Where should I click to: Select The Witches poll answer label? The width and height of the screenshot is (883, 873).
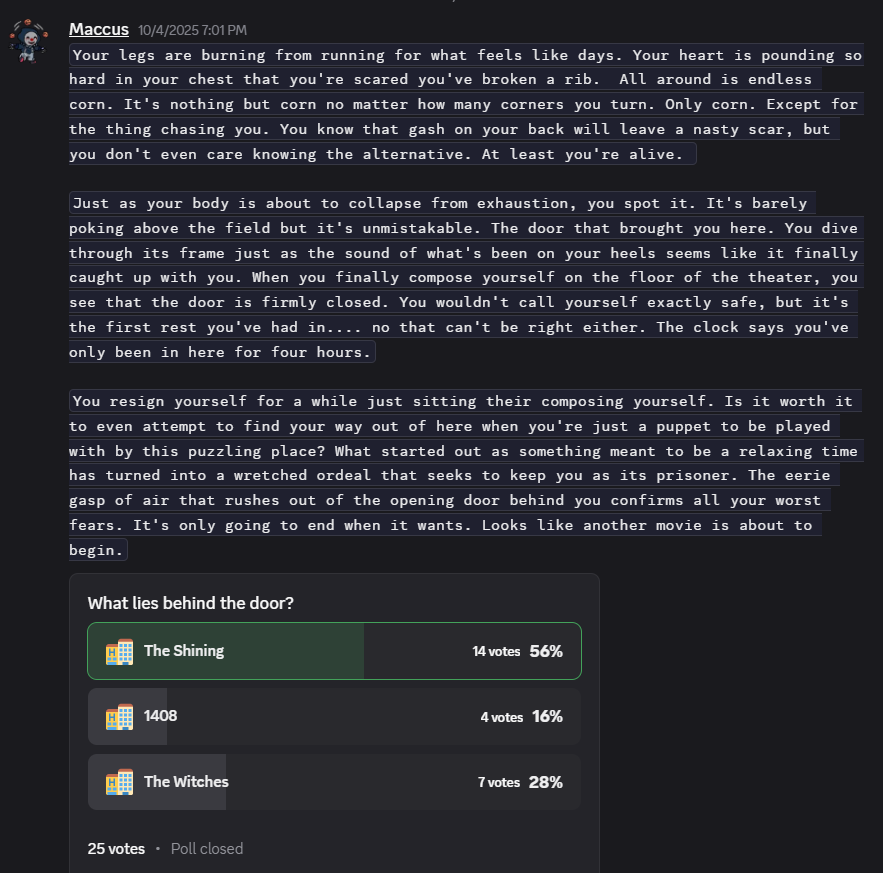tap(186, 782)
